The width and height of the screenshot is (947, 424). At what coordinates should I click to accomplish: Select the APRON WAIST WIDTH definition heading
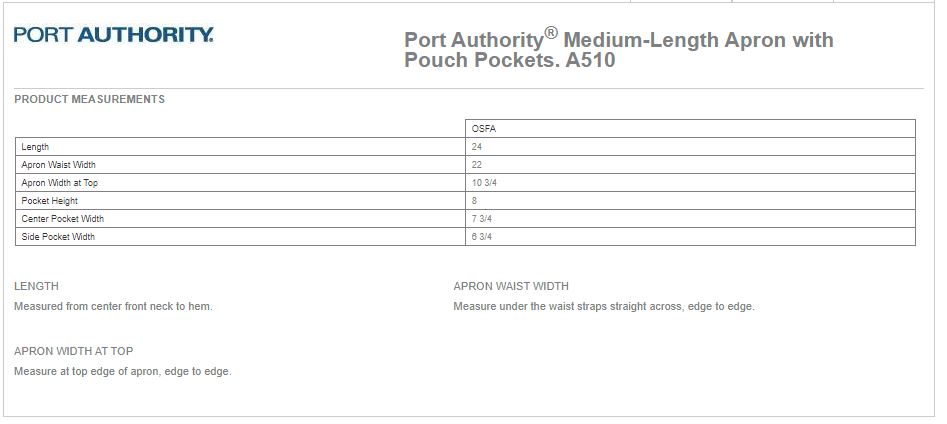(x=510, y=286)
